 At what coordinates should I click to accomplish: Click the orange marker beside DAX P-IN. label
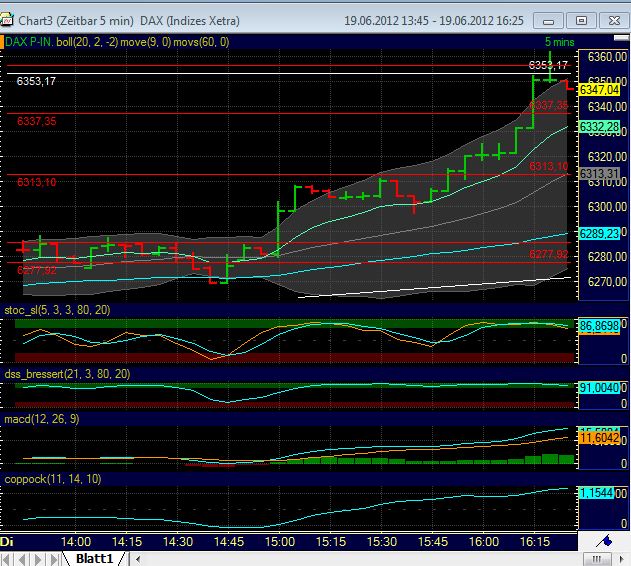2,42
